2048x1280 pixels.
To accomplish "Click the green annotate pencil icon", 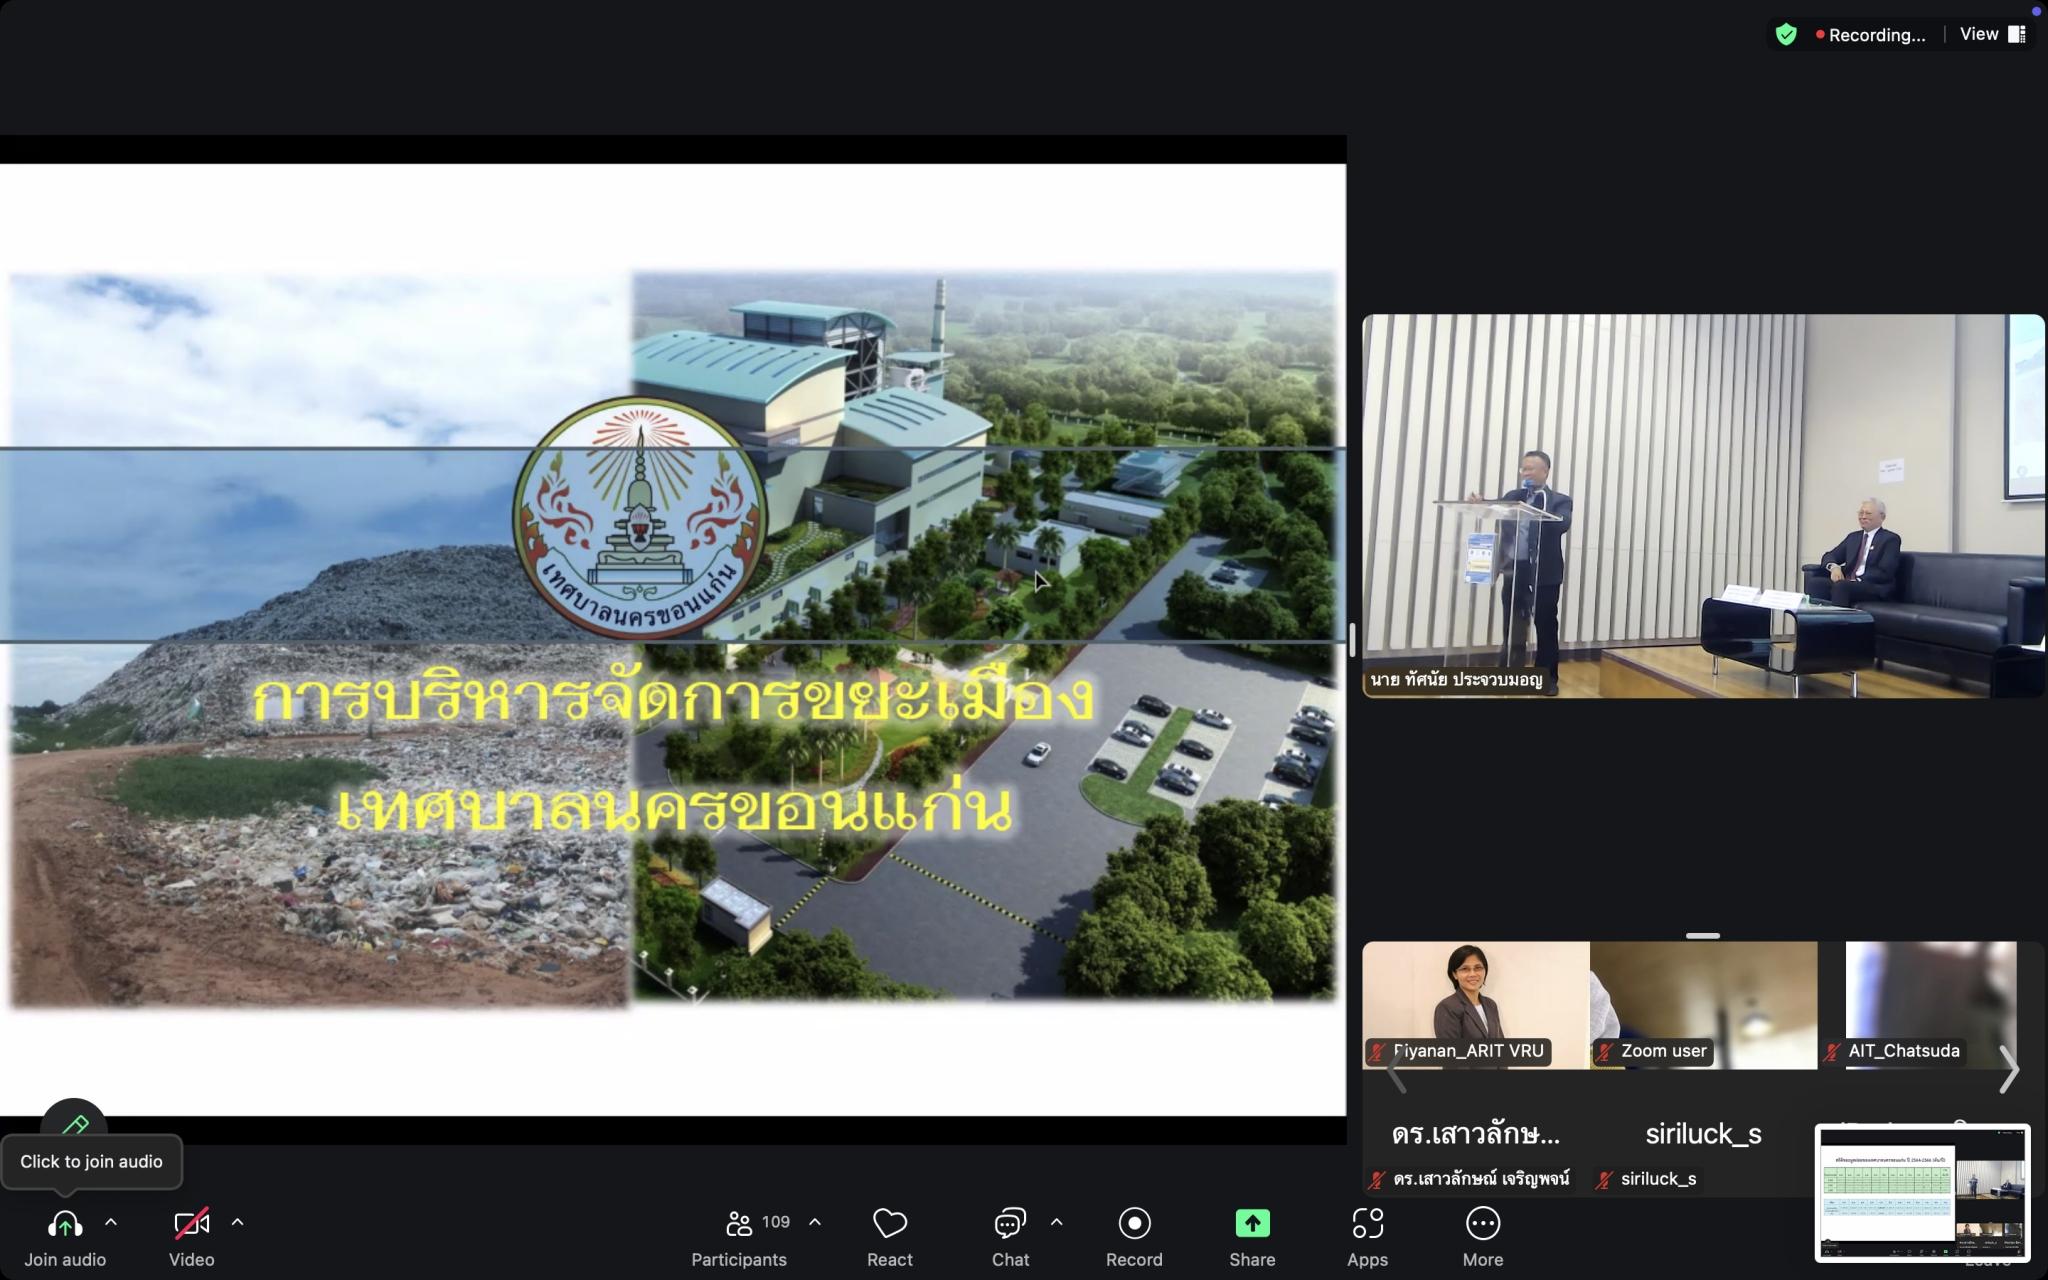I will (x=74, y=1127).
